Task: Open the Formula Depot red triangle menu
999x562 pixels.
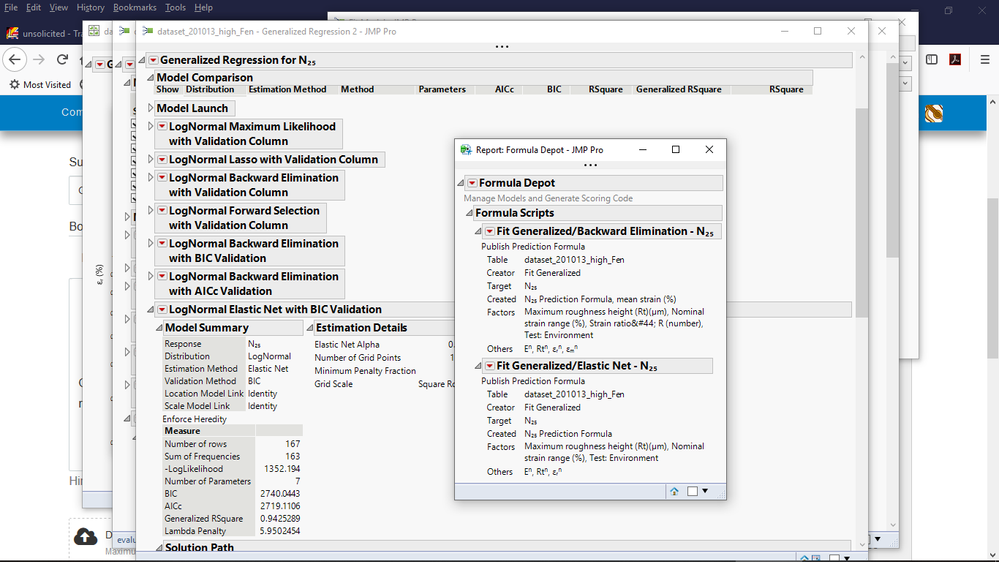Action: [472, 183]
